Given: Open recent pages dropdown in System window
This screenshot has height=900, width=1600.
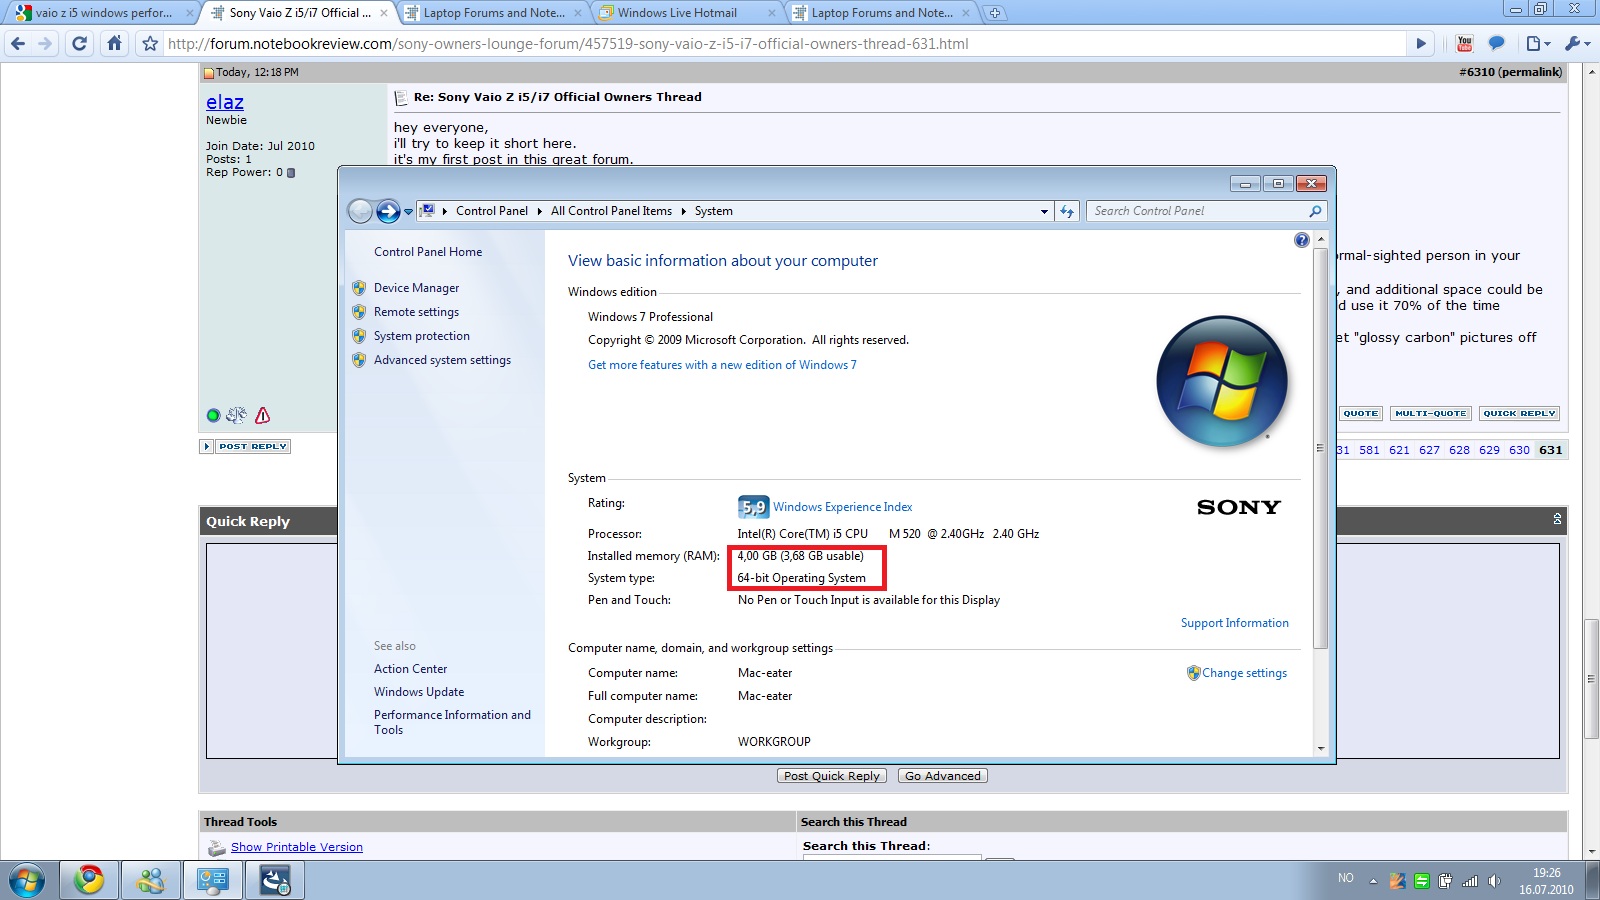Looking at the screenshot, I should (408, 212).
